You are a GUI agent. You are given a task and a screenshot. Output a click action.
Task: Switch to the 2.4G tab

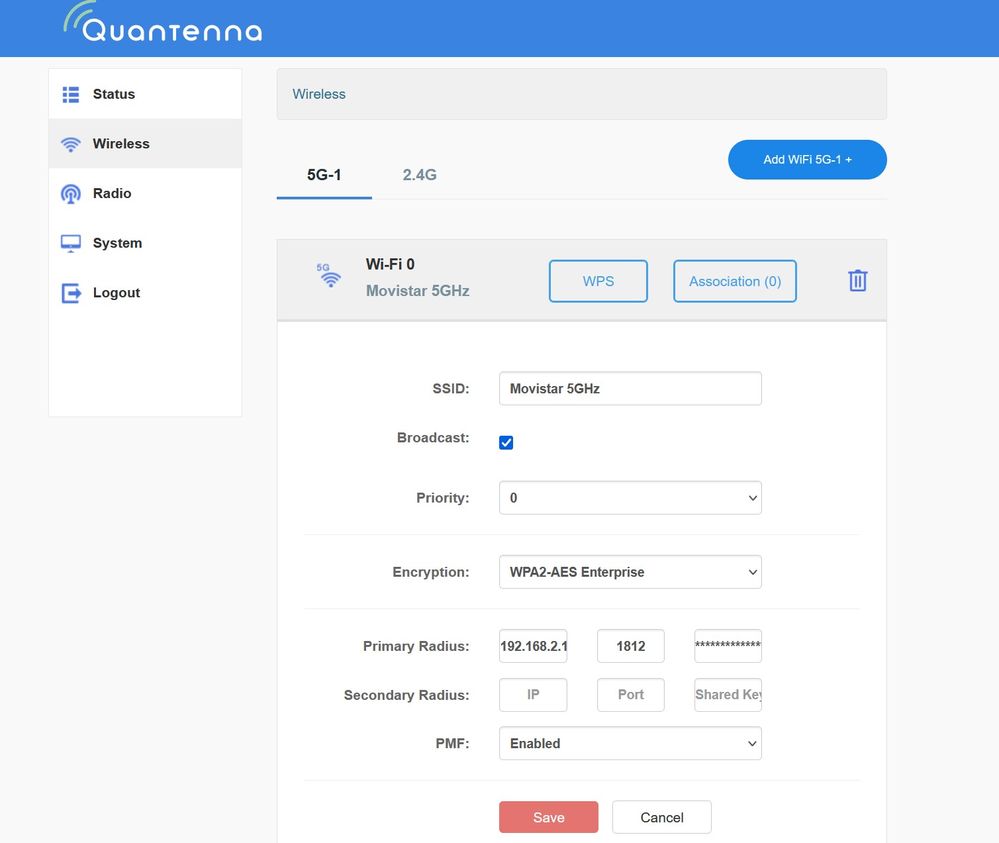(x=419, y=175)
